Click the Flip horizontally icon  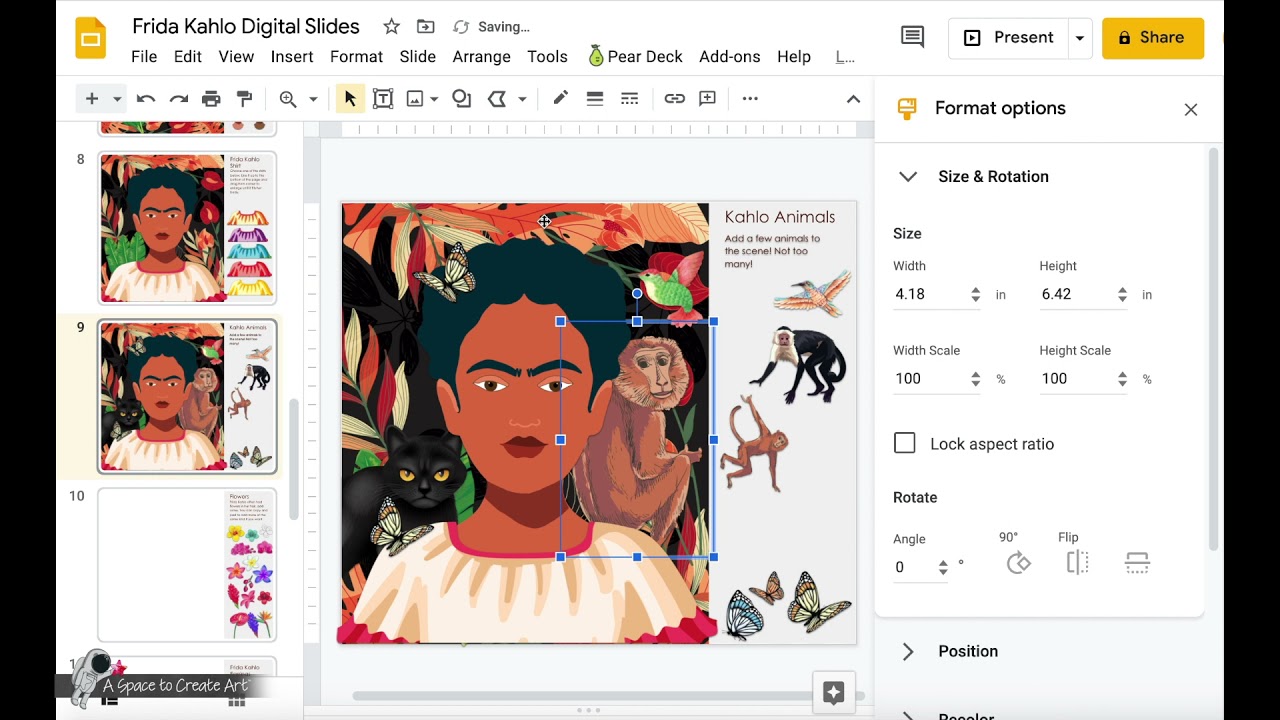(1077, 563)
